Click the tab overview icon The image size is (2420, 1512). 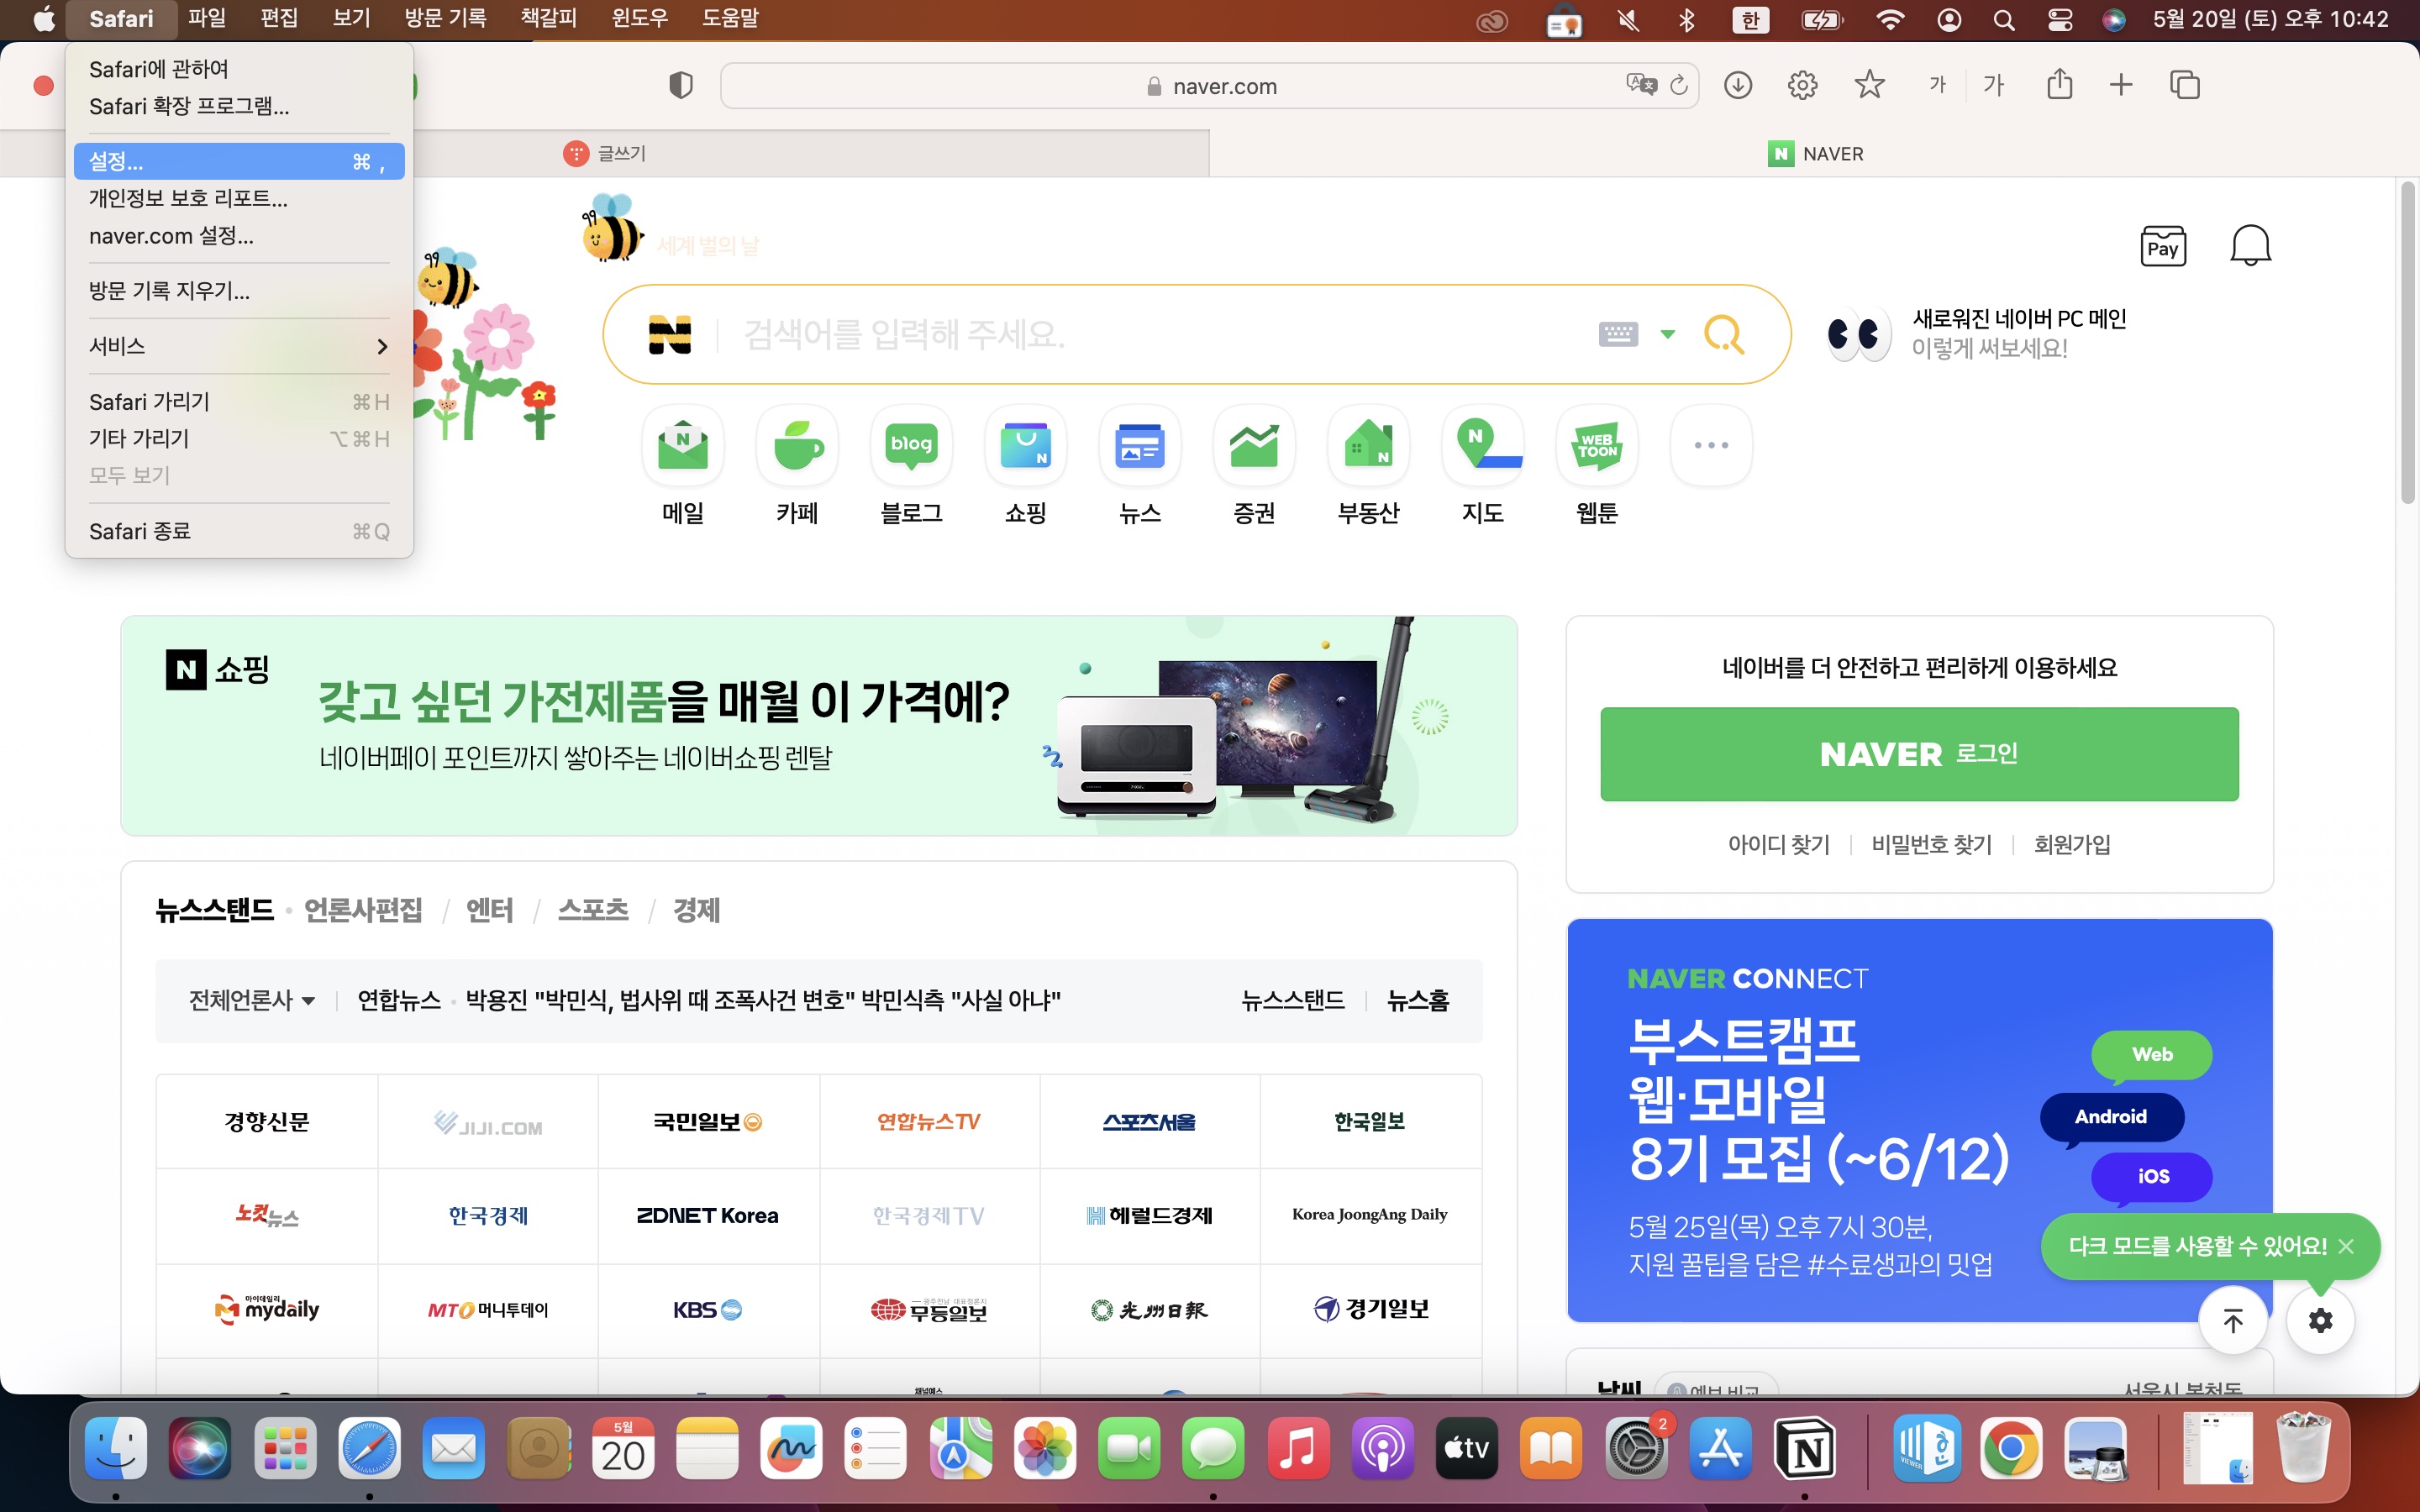[x=2185, y=85]
